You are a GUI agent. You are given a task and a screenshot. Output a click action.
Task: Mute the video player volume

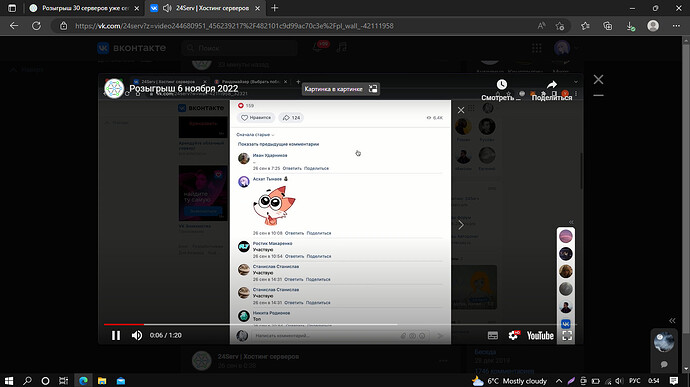137,335
